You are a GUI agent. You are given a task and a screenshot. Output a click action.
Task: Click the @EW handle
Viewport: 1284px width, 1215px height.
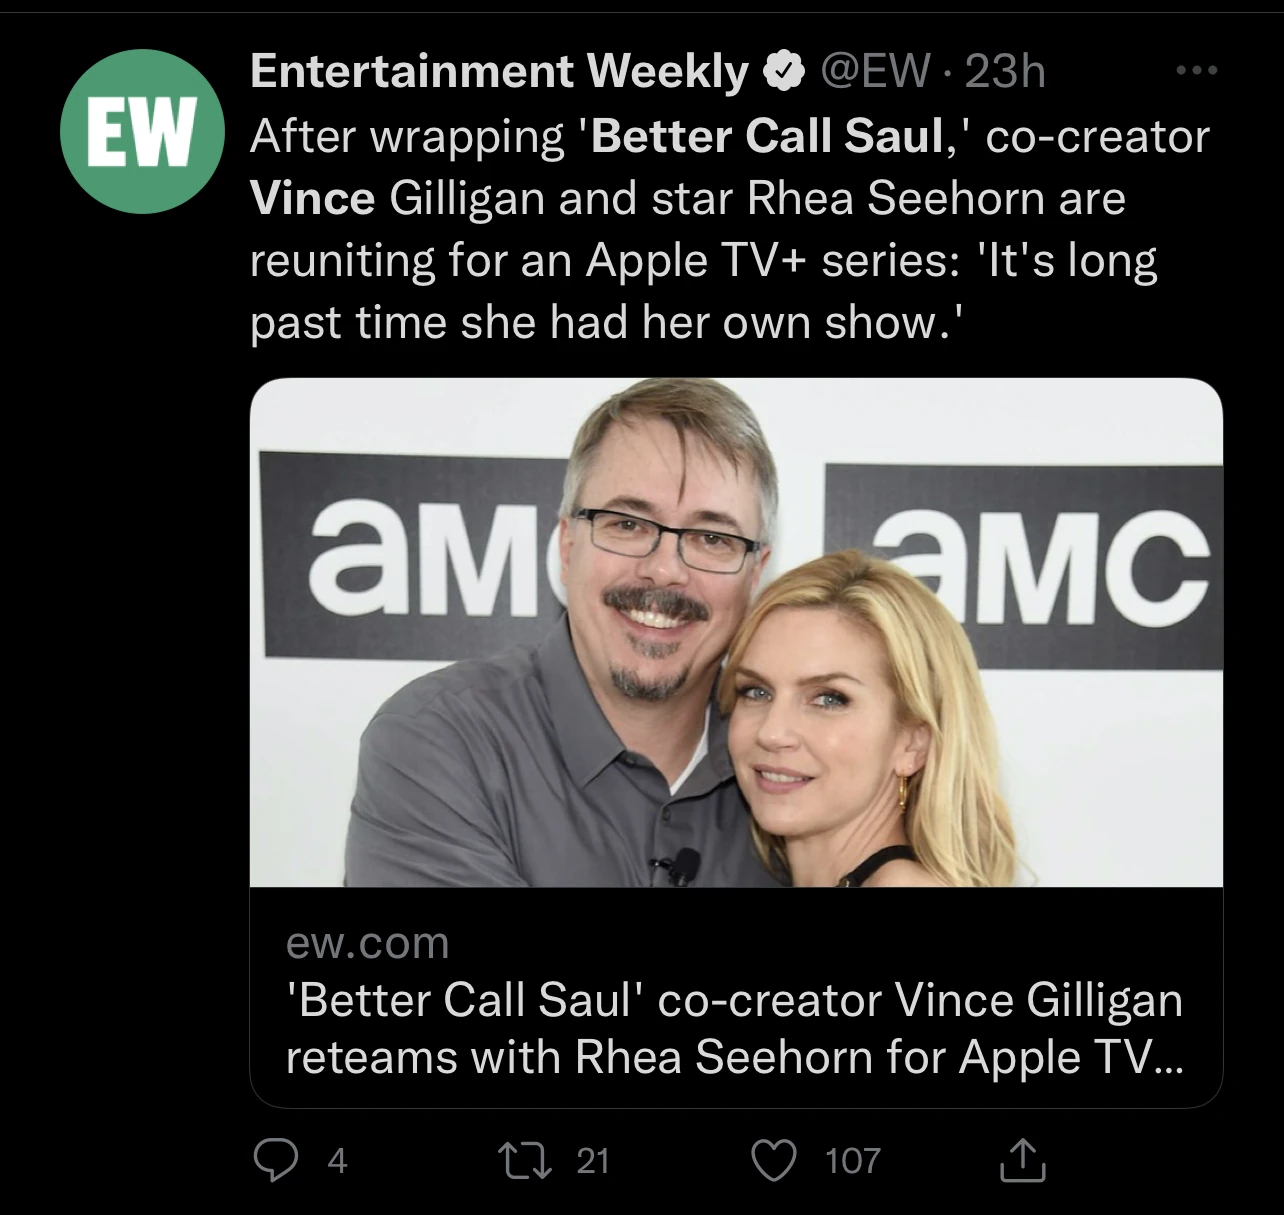874,71
